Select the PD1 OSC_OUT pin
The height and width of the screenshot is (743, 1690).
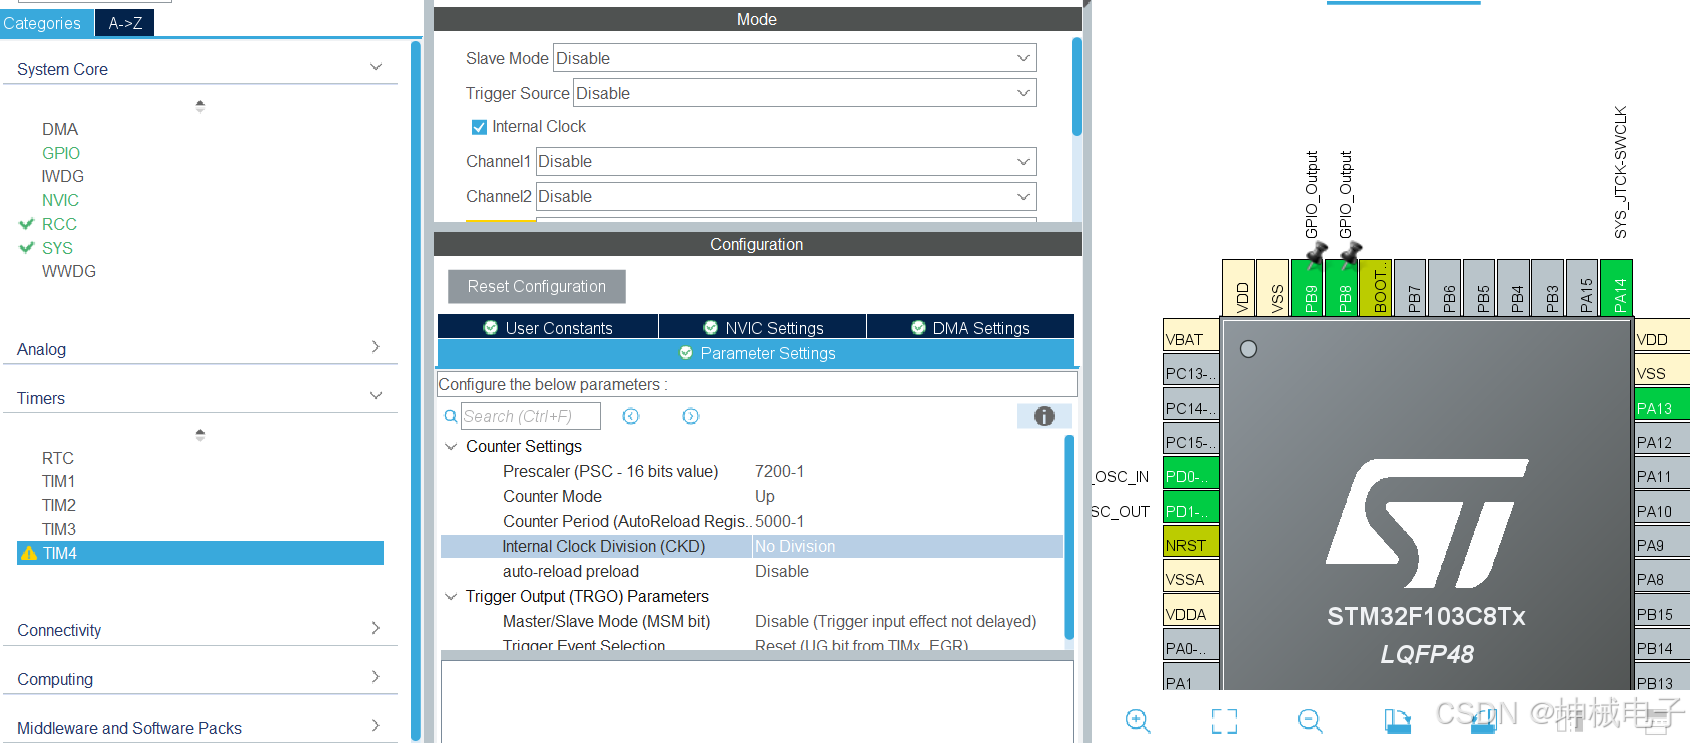click(1191, 506)
